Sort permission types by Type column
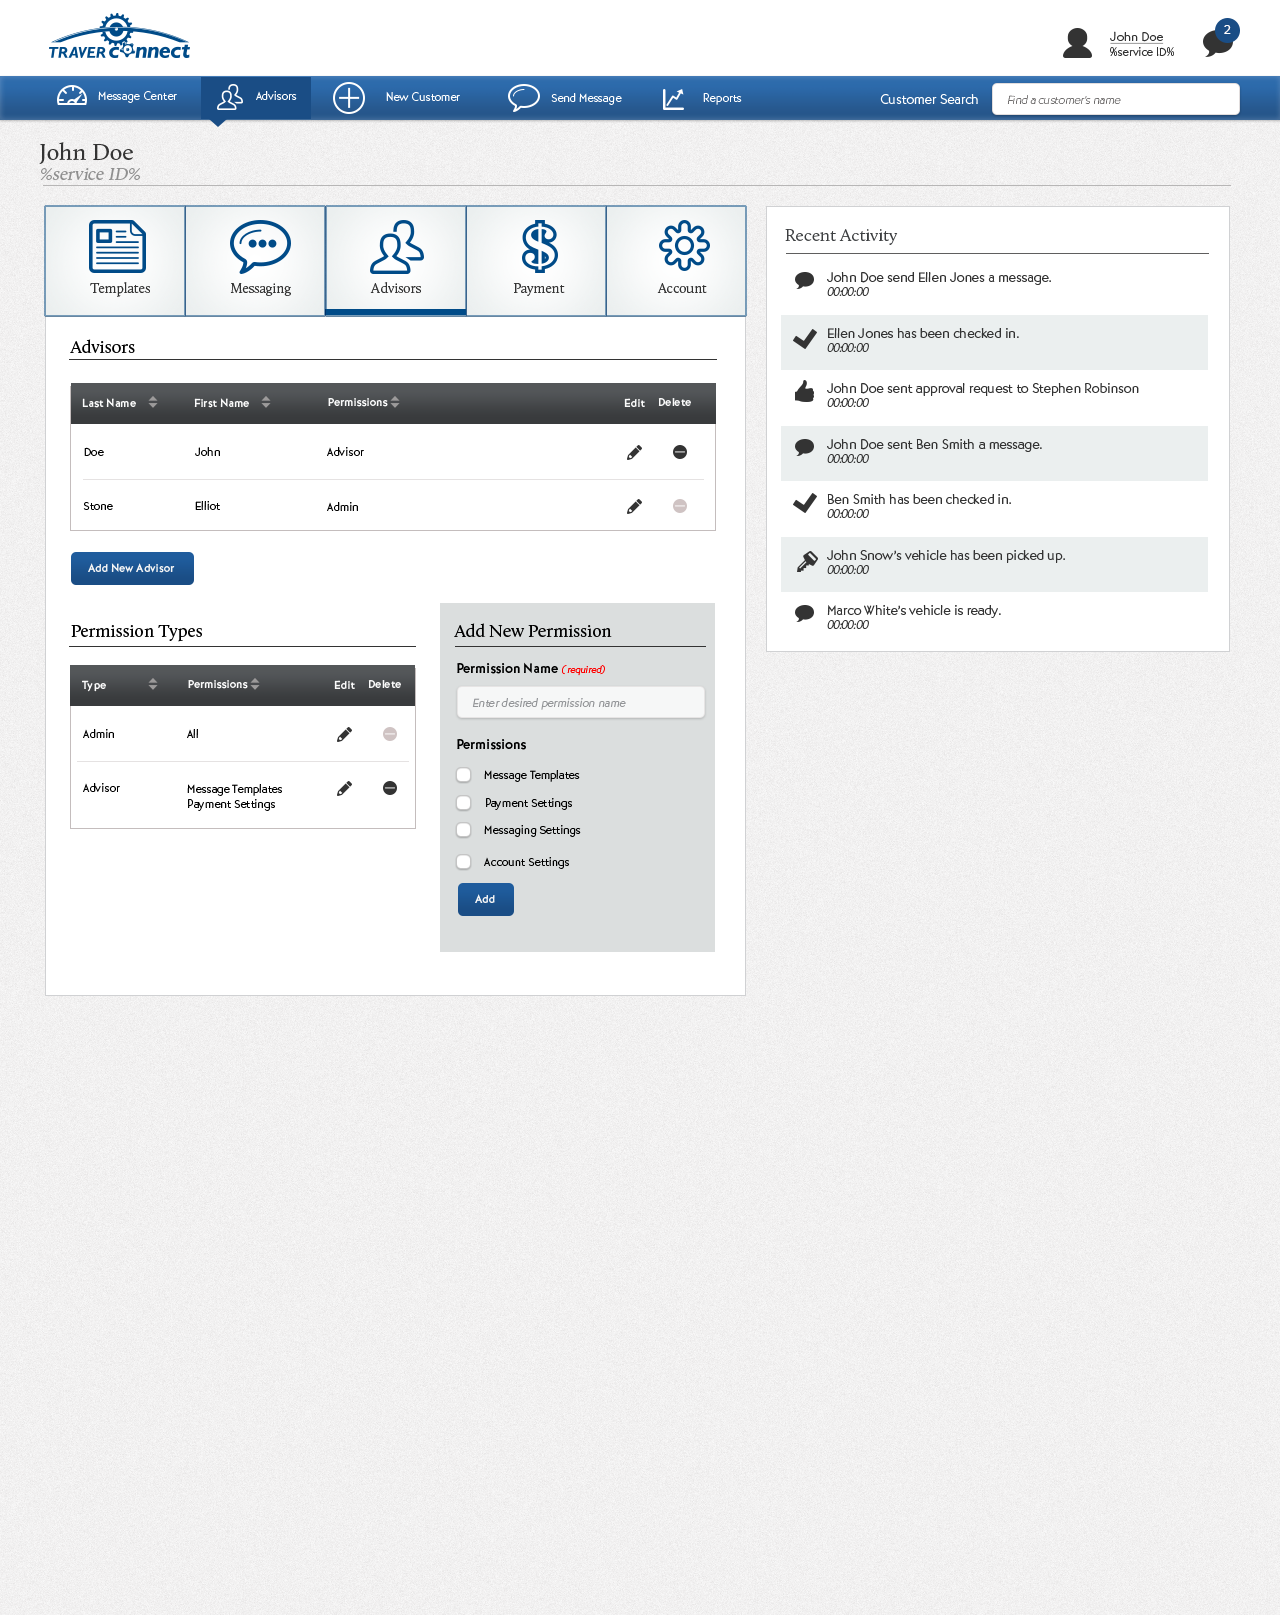This screenshot has width=1280, height=1615. point(153,684)
